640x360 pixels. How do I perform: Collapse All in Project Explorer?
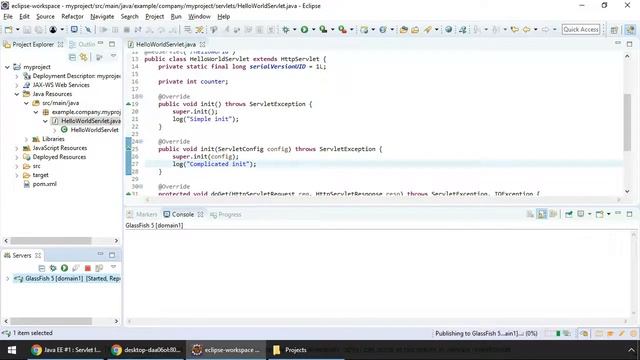click(x=72, y=57)
